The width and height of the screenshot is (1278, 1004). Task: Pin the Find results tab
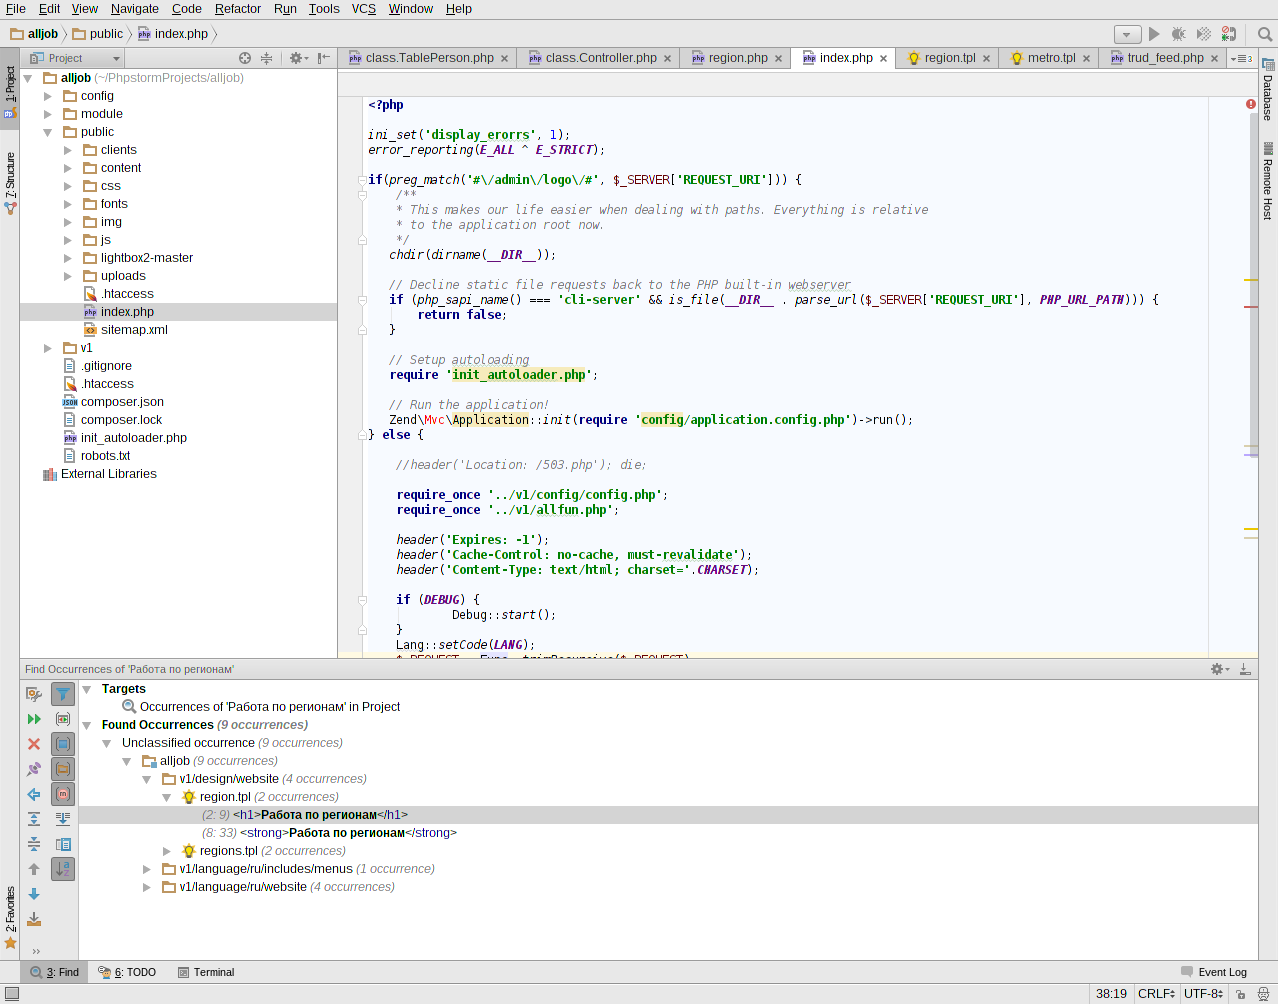point(34,769)
